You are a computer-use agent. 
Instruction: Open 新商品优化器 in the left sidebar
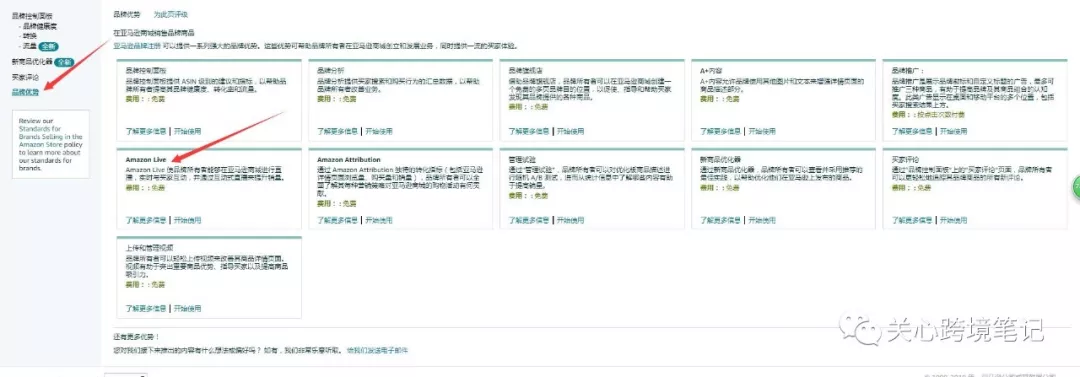pos(32,61)
